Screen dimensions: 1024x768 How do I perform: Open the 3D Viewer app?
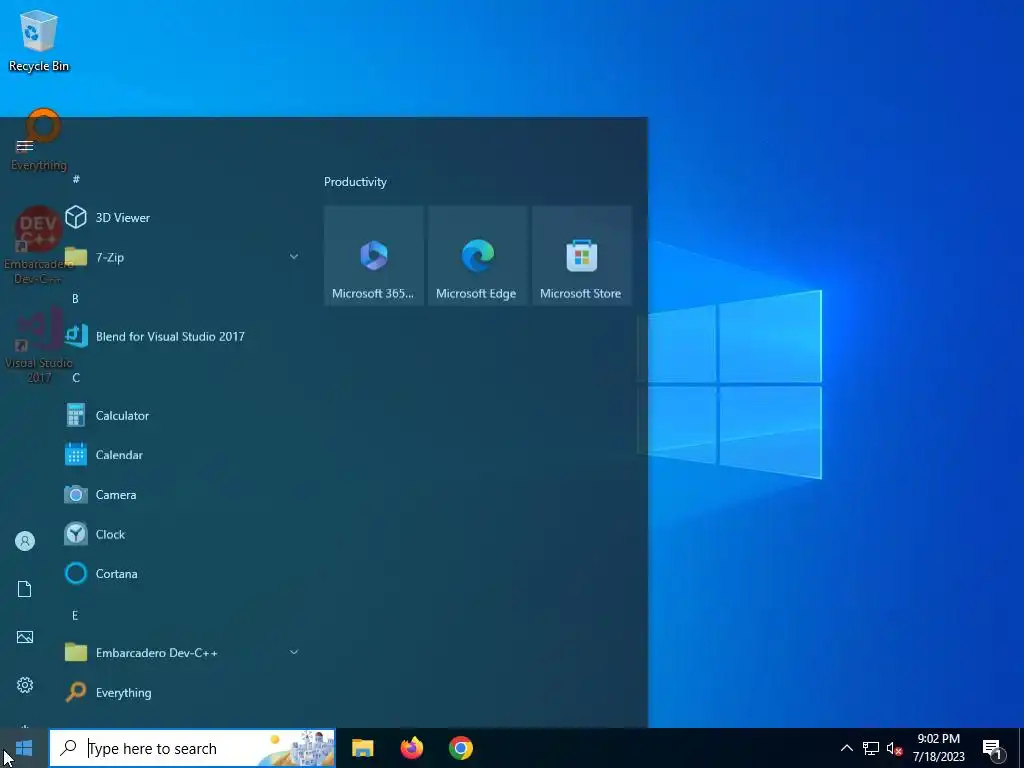tap(183, 217)
